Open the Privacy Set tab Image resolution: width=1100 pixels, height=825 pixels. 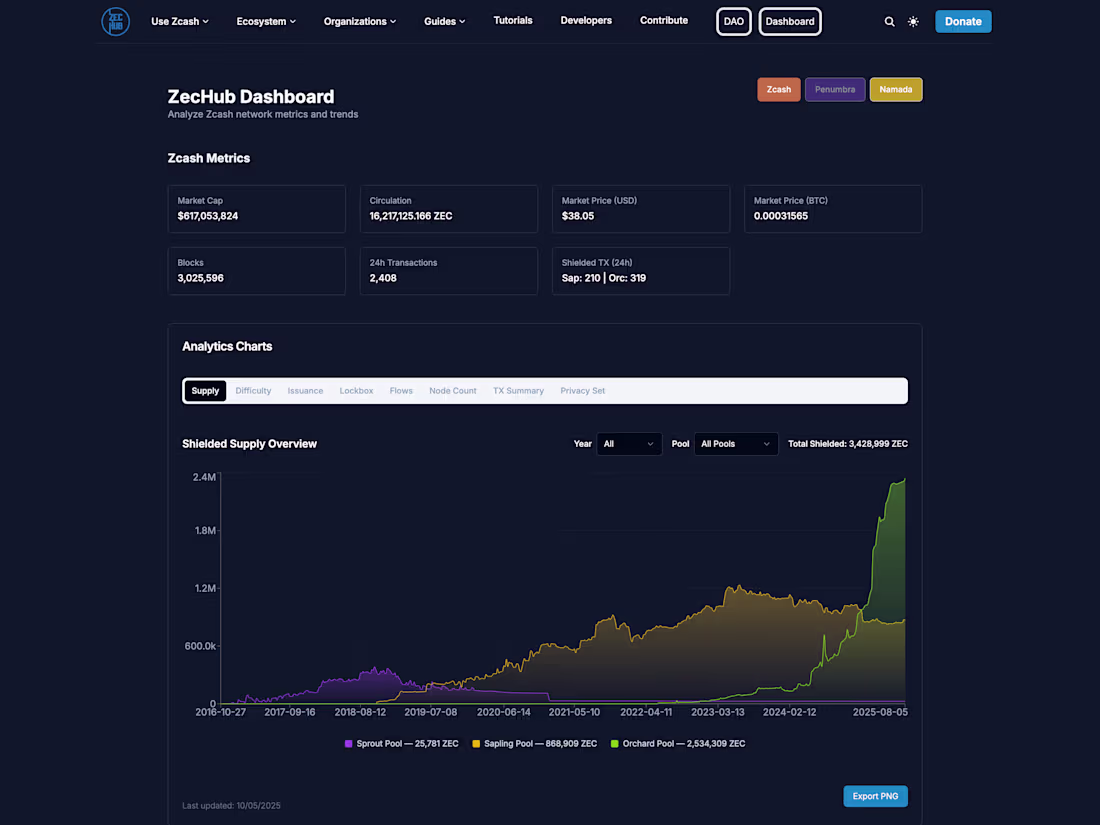coord(583,390)
